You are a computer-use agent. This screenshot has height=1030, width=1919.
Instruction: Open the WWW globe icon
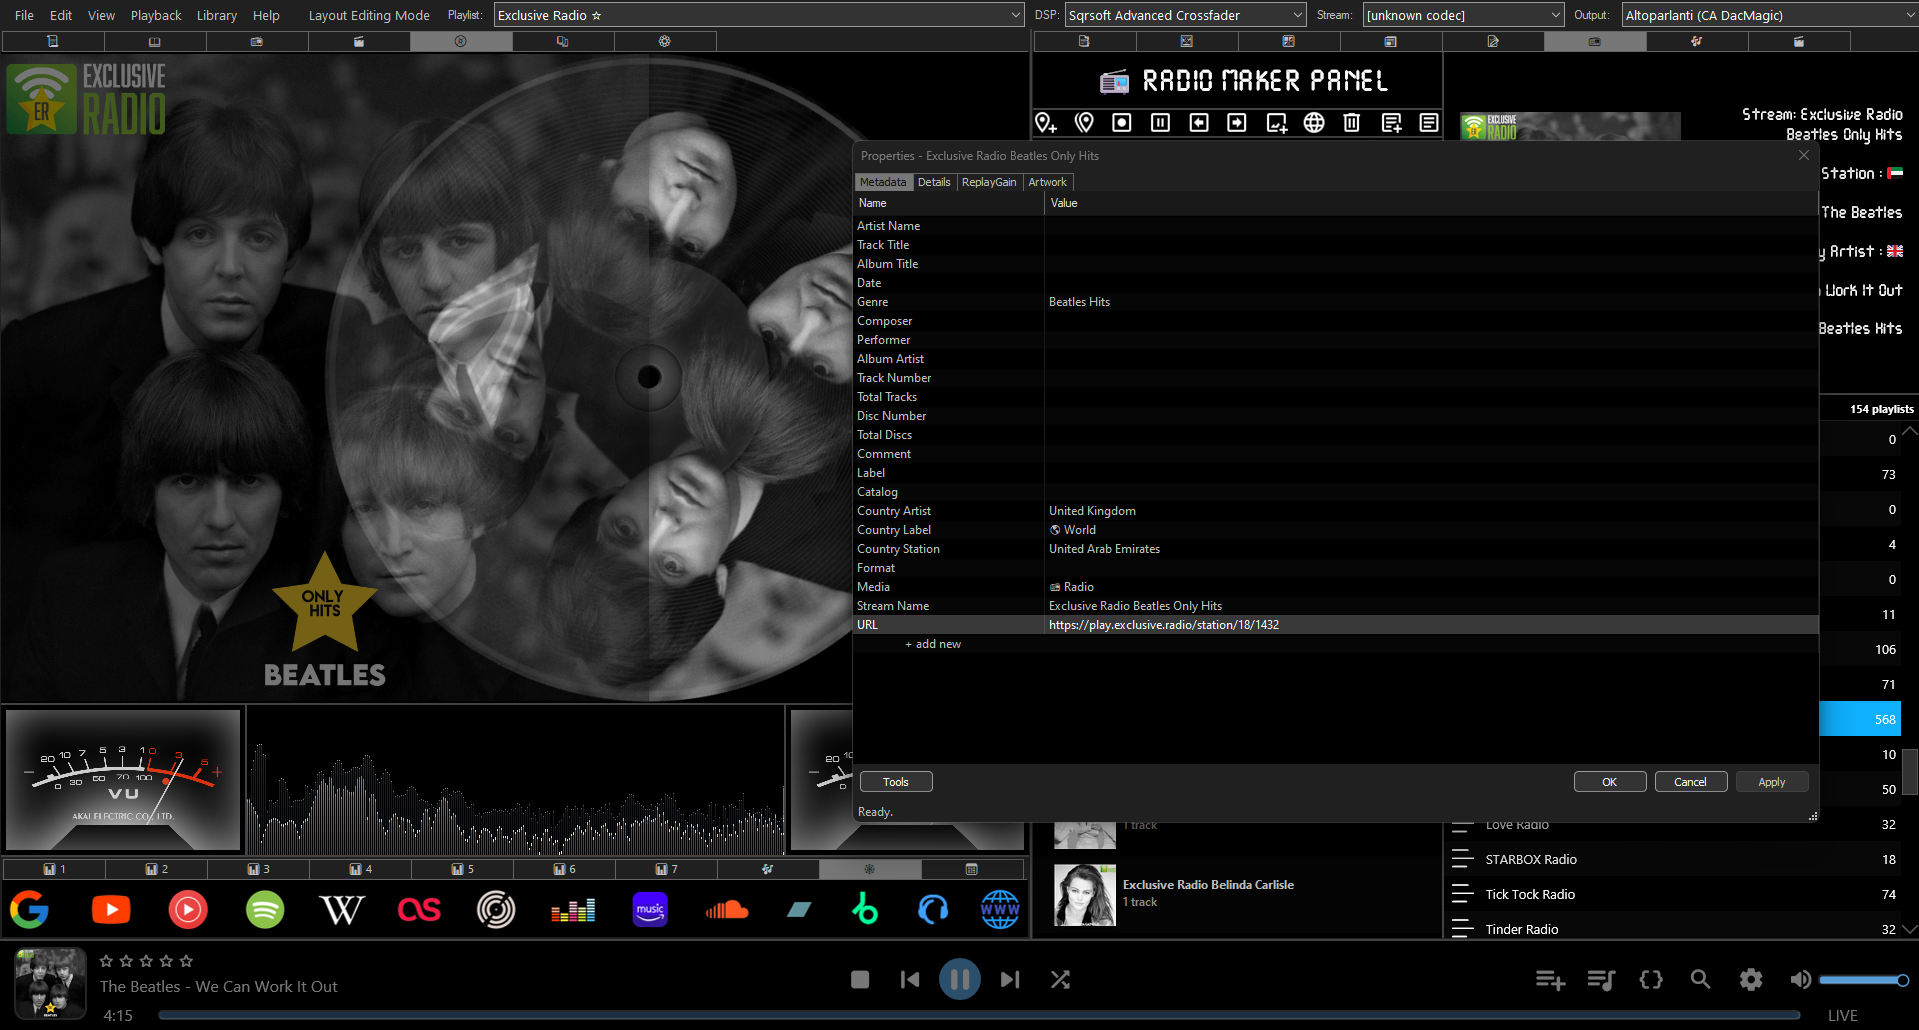click(1000, 909)
